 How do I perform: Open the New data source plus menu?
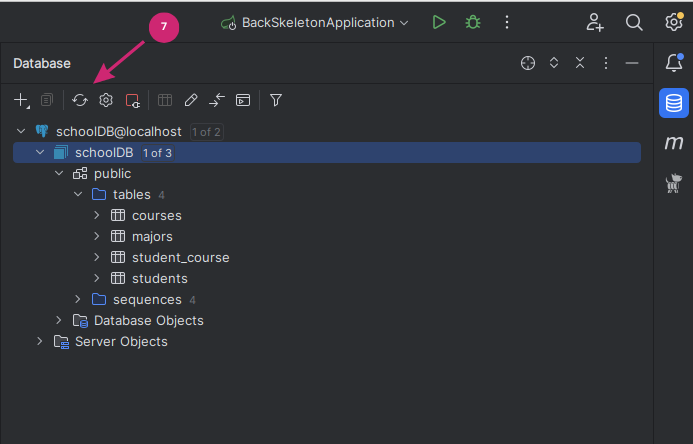(21, 100)
